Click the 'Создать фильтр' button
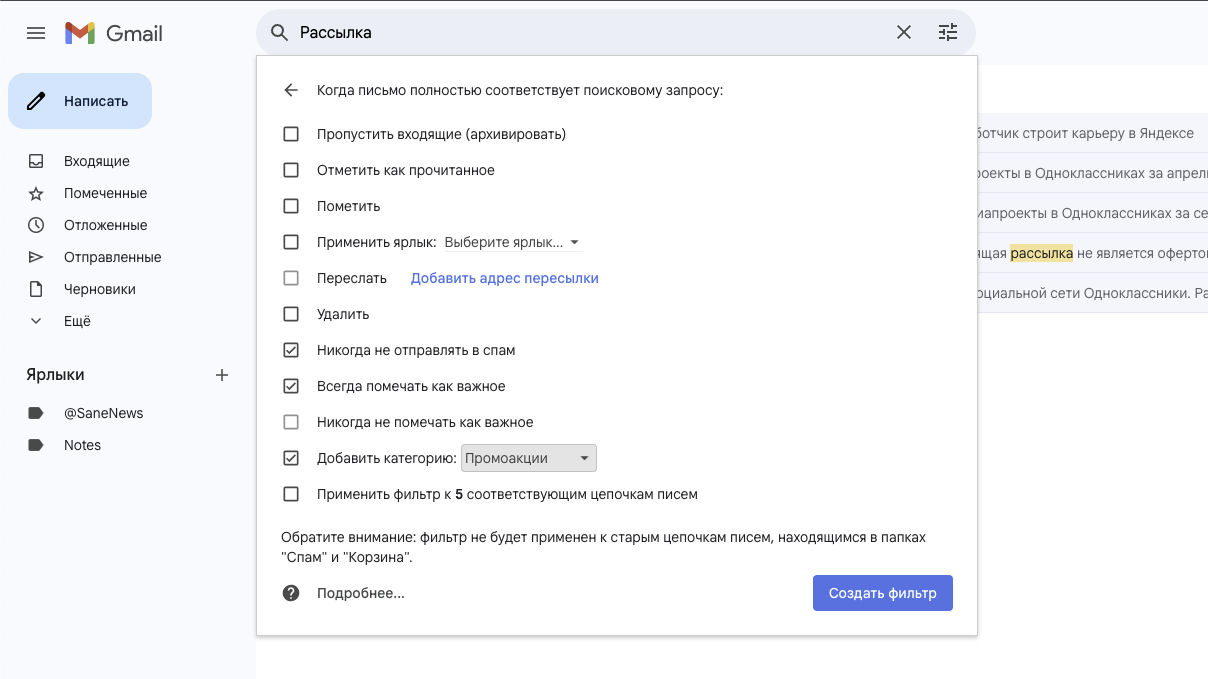Image resolution: width=1208 pixels, height=679 pixels. click(x=883, y=593)
